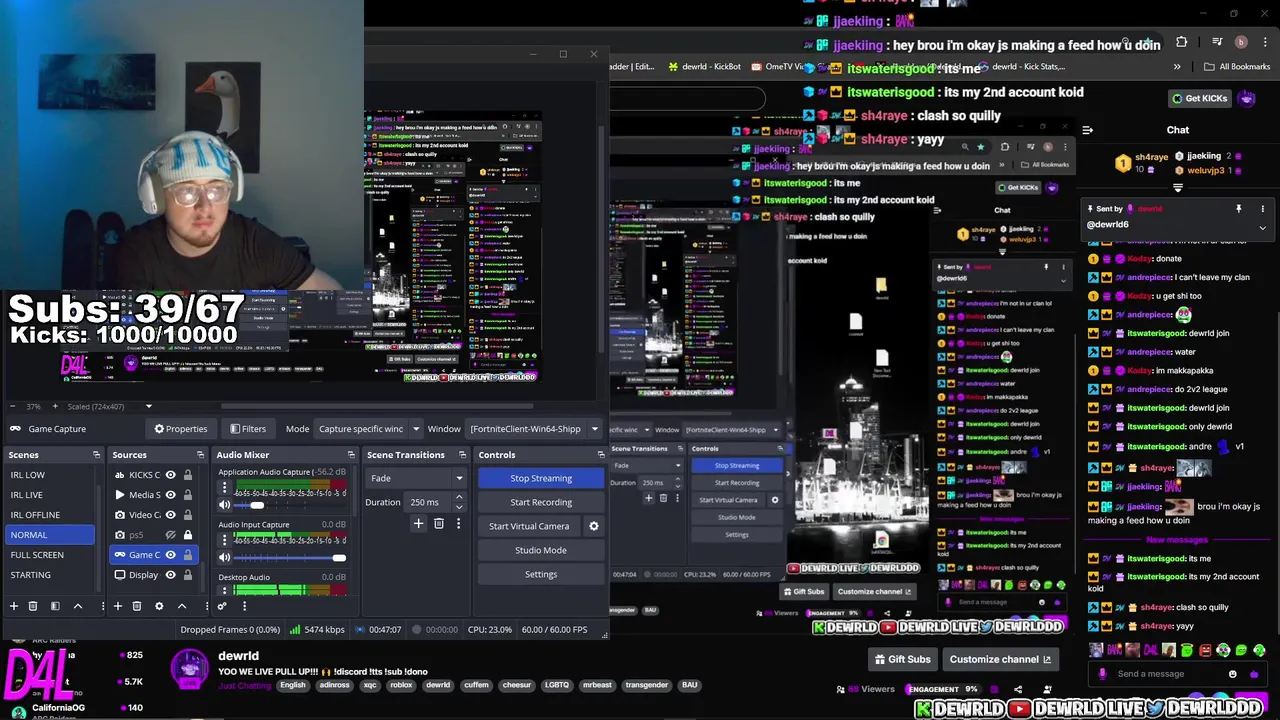Image resolution: width=1280 pixels, height=720 pixels.
Task: Show the hidden ps5 source
Action: coord(170,535)
